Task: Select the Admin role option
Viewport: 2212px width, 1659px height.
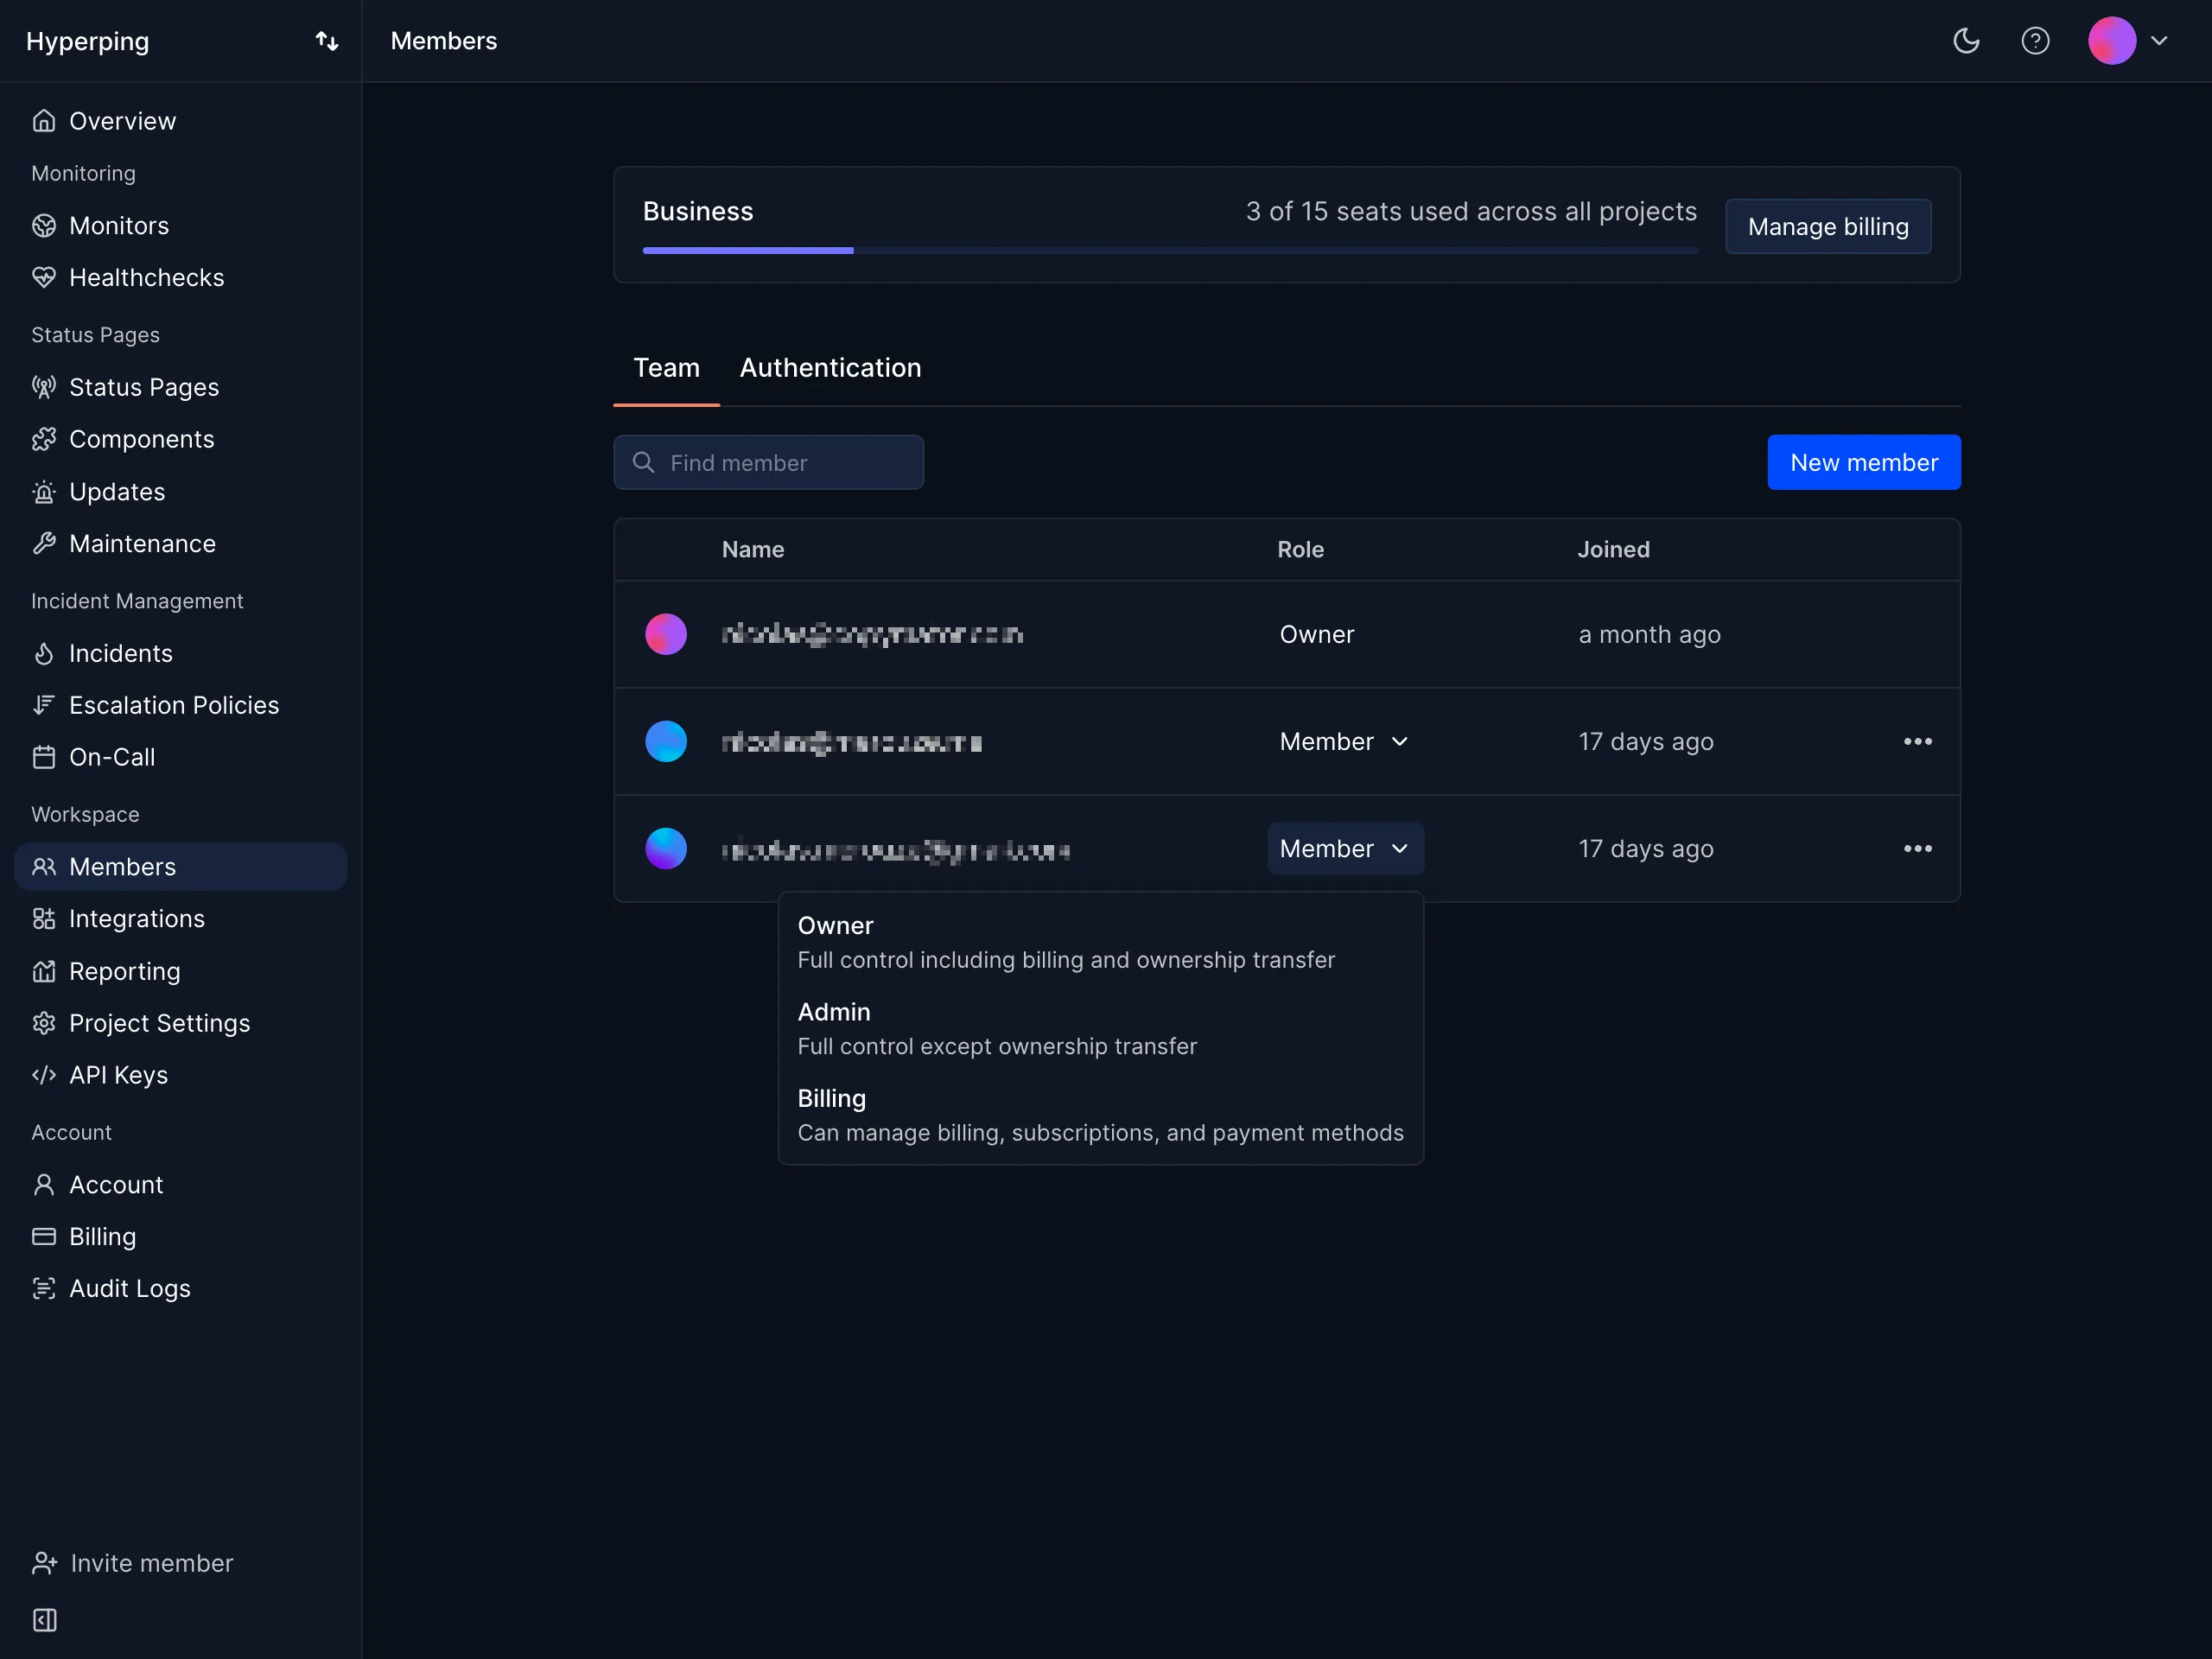Action: pos(1100,1029)
